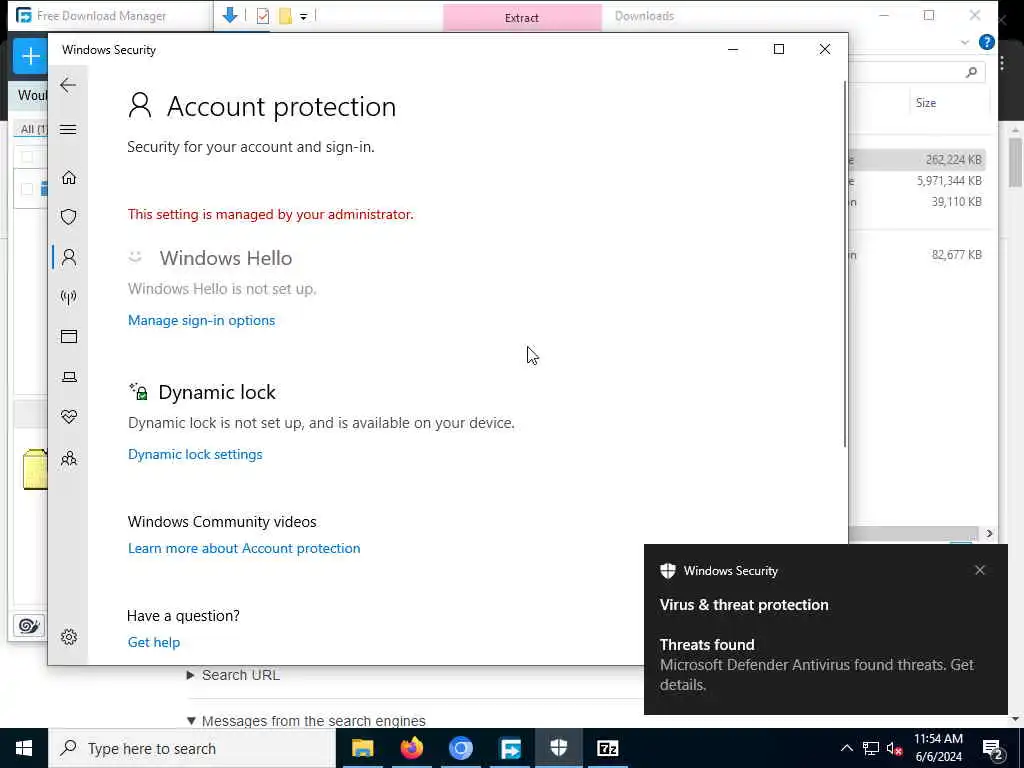Click the properties checkmark icon in Explorer toolbar
This screenshot has width=1024, height=768.
click(x=263, y=16)
